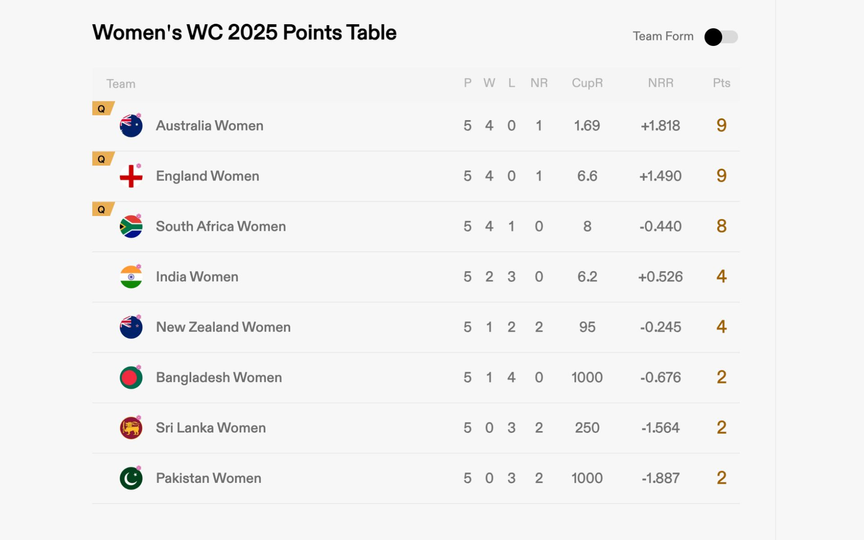Click the Bangladesh Women flag icon
This screenshot has width=864, height=540.
click(x=131, y=378)
